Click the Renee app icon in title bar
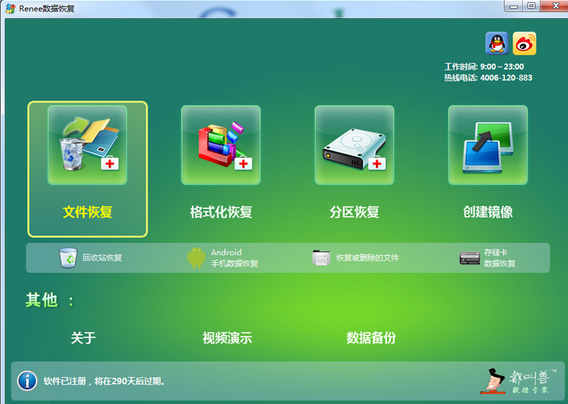 [x=11, y=8]
